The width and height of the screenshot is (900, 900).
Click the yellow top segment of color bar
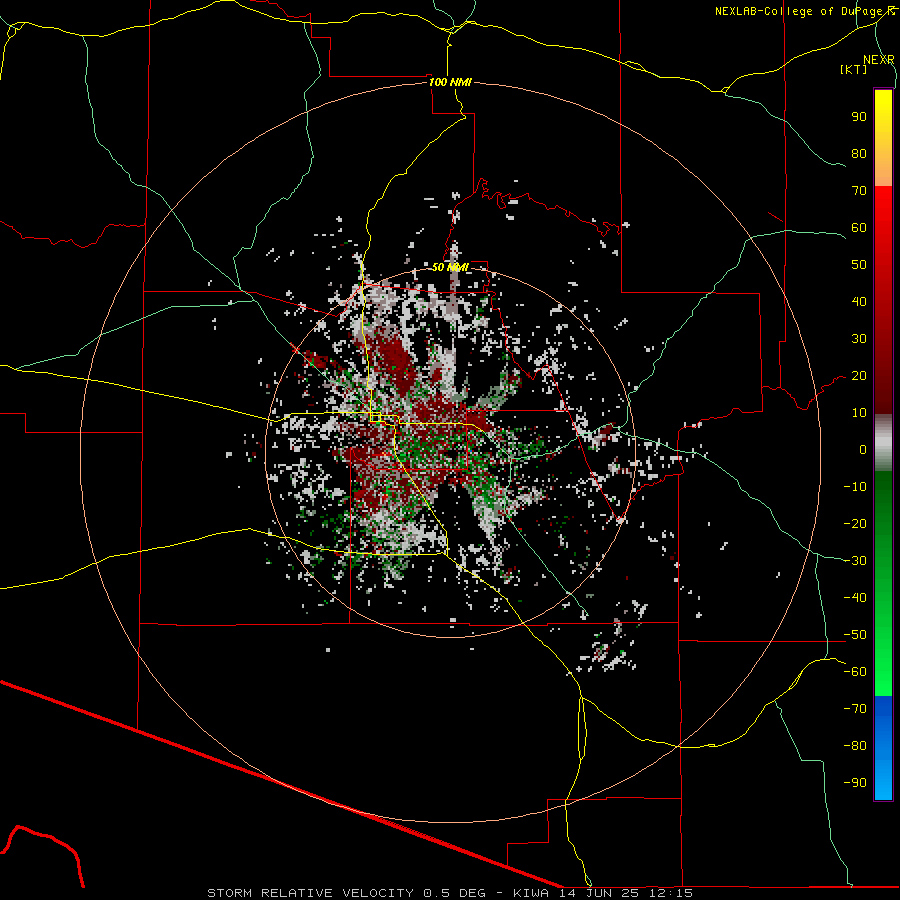(x=883, y=138)
